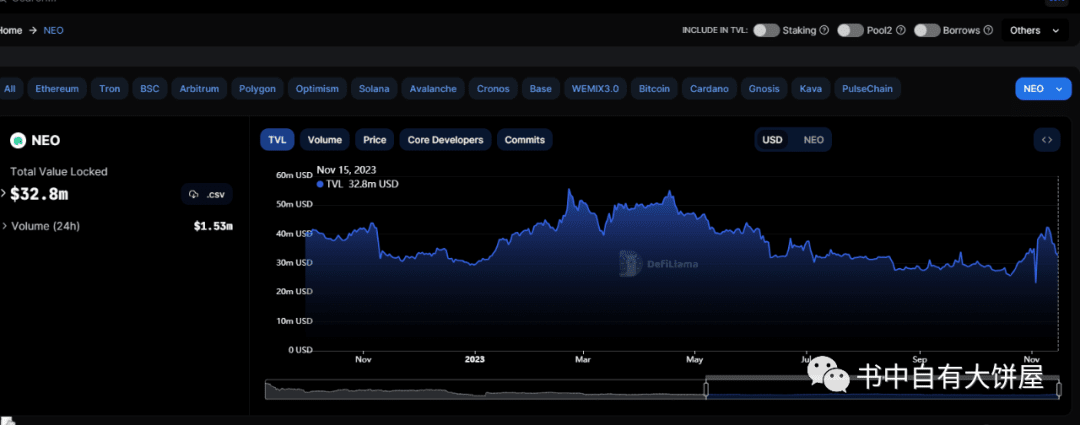Go to the Home breadcrumb link
The image size is (1080, 425).
pyautogui.click(x=10, y=30)
